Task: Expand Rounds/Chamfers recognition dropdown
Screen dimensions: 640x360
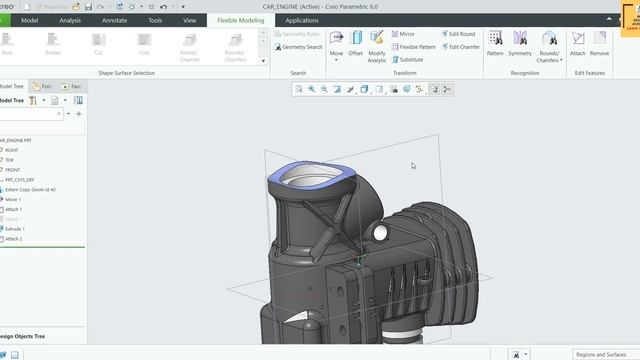Action: click(561, 60)
